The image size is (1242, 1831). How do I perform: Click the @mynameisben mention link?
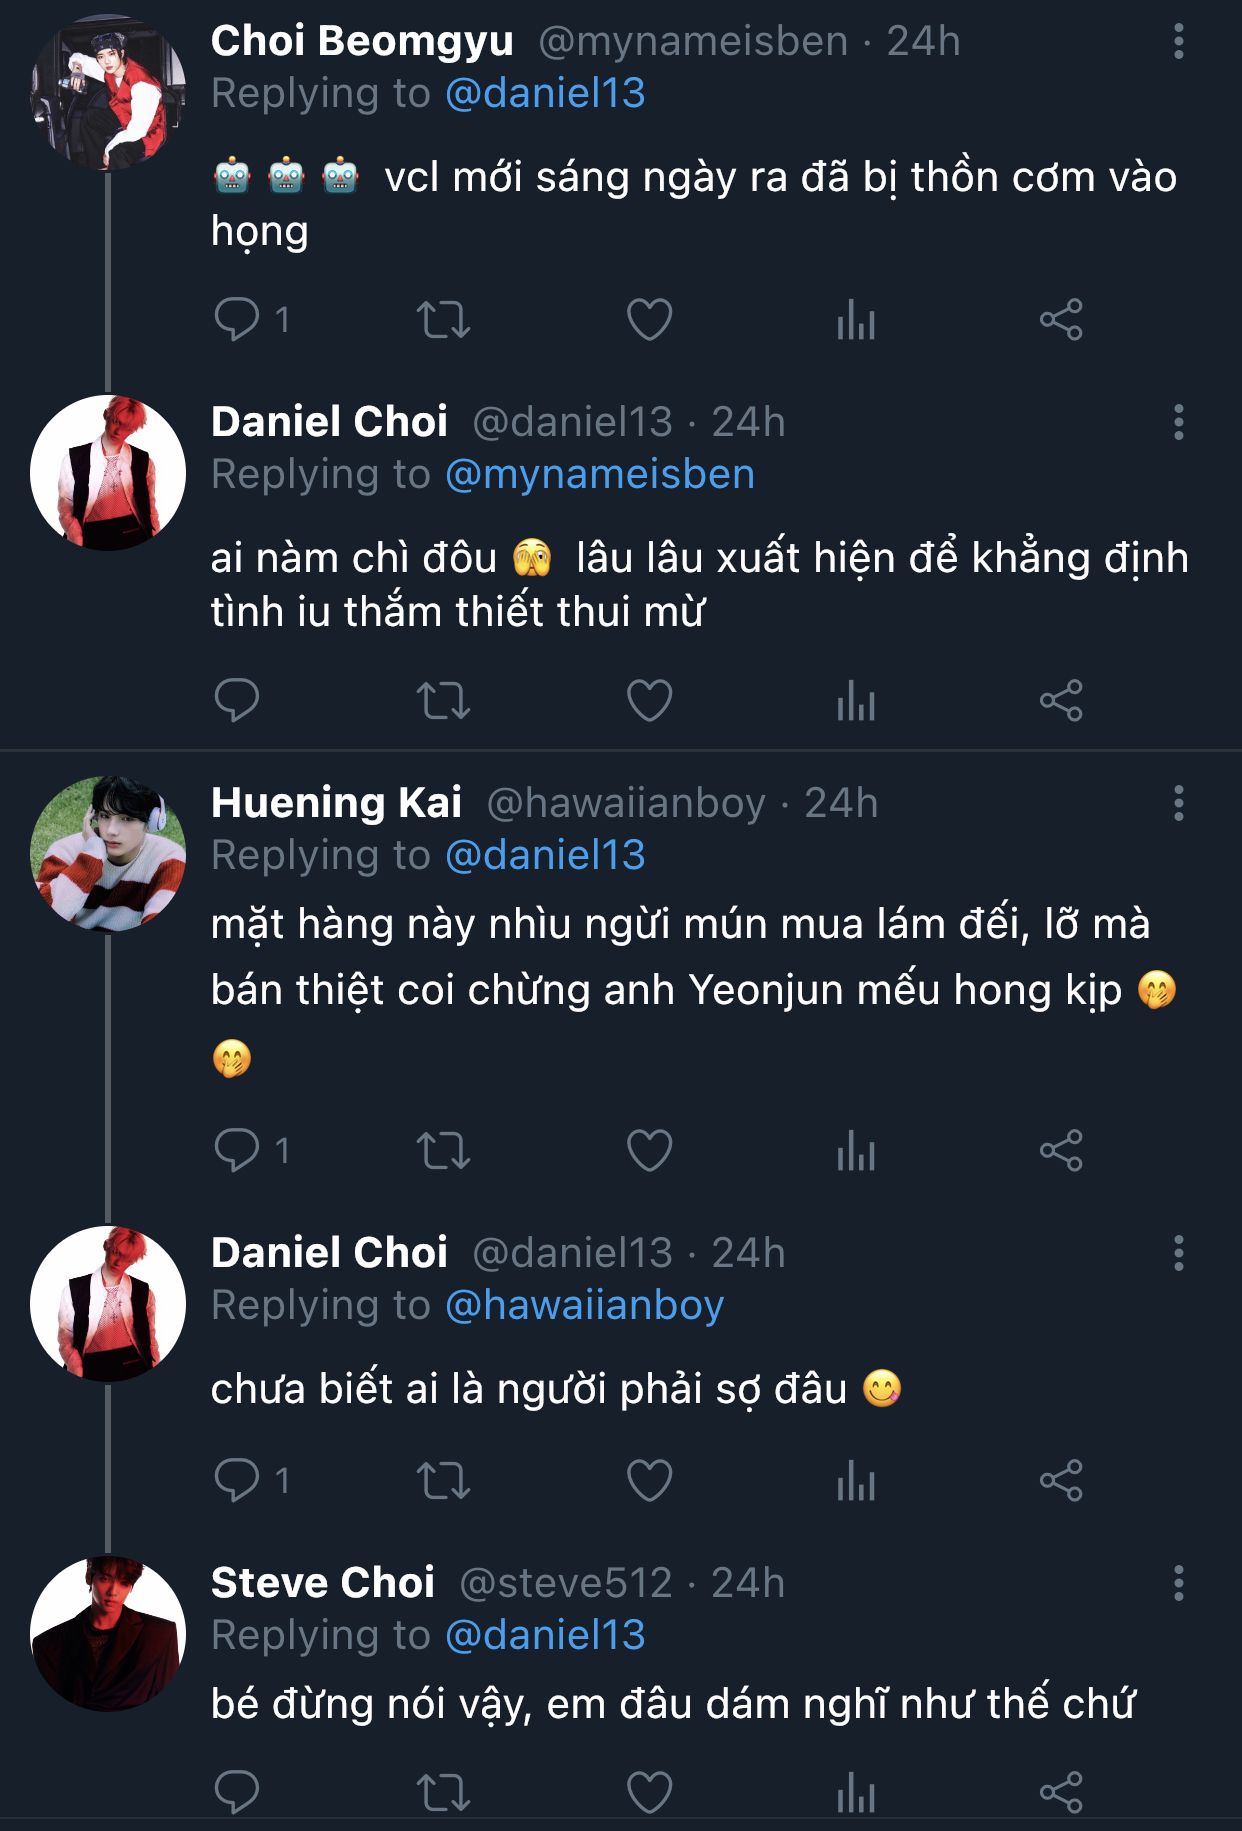[599, 474]
